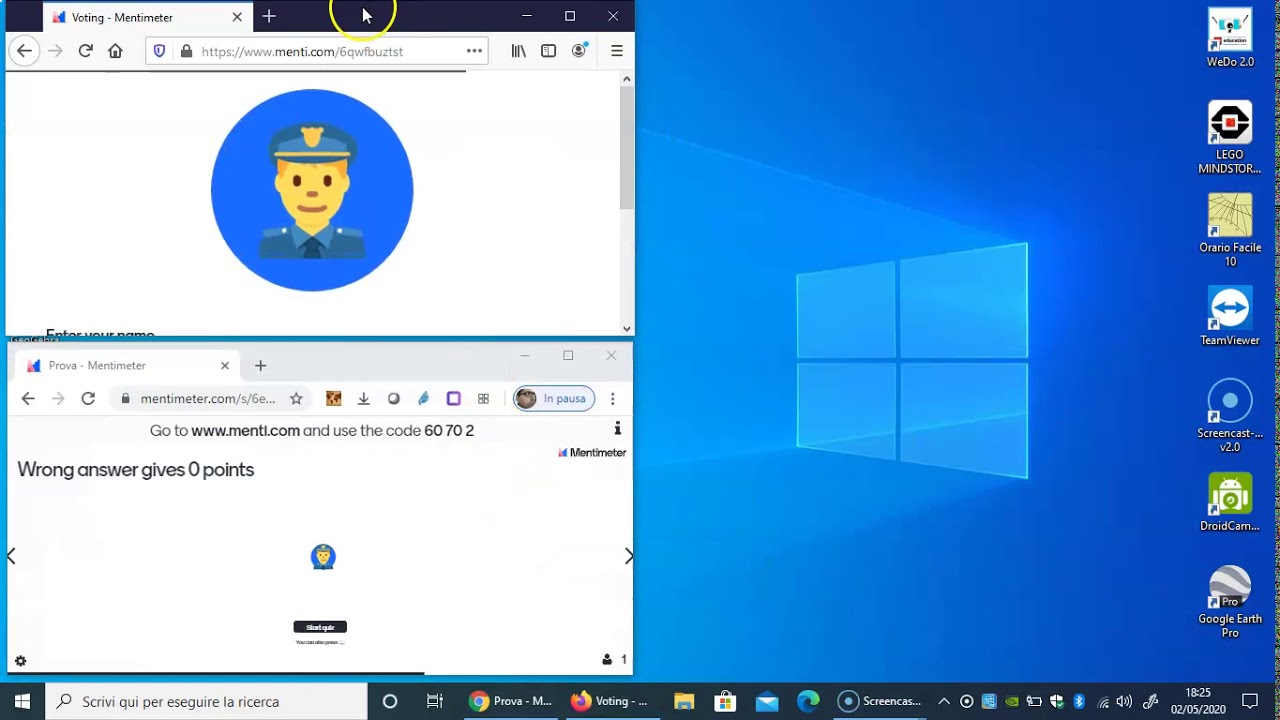Click the Firefox padlock site info icon
This screenshot has width=1280, height=720.
pyautogui.click(x=185, y=51)
